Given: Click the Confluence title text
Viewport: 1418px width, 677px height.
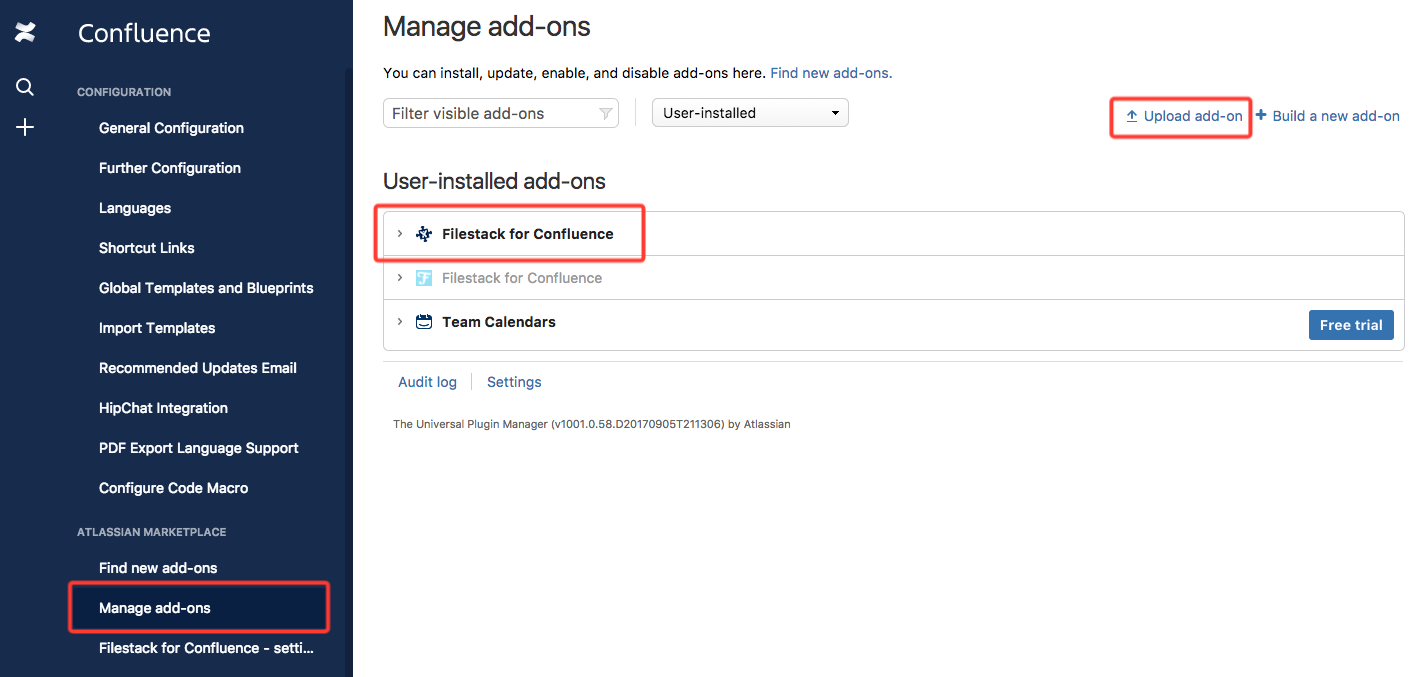Looking at the screenshot, I should tap(144, 33).
